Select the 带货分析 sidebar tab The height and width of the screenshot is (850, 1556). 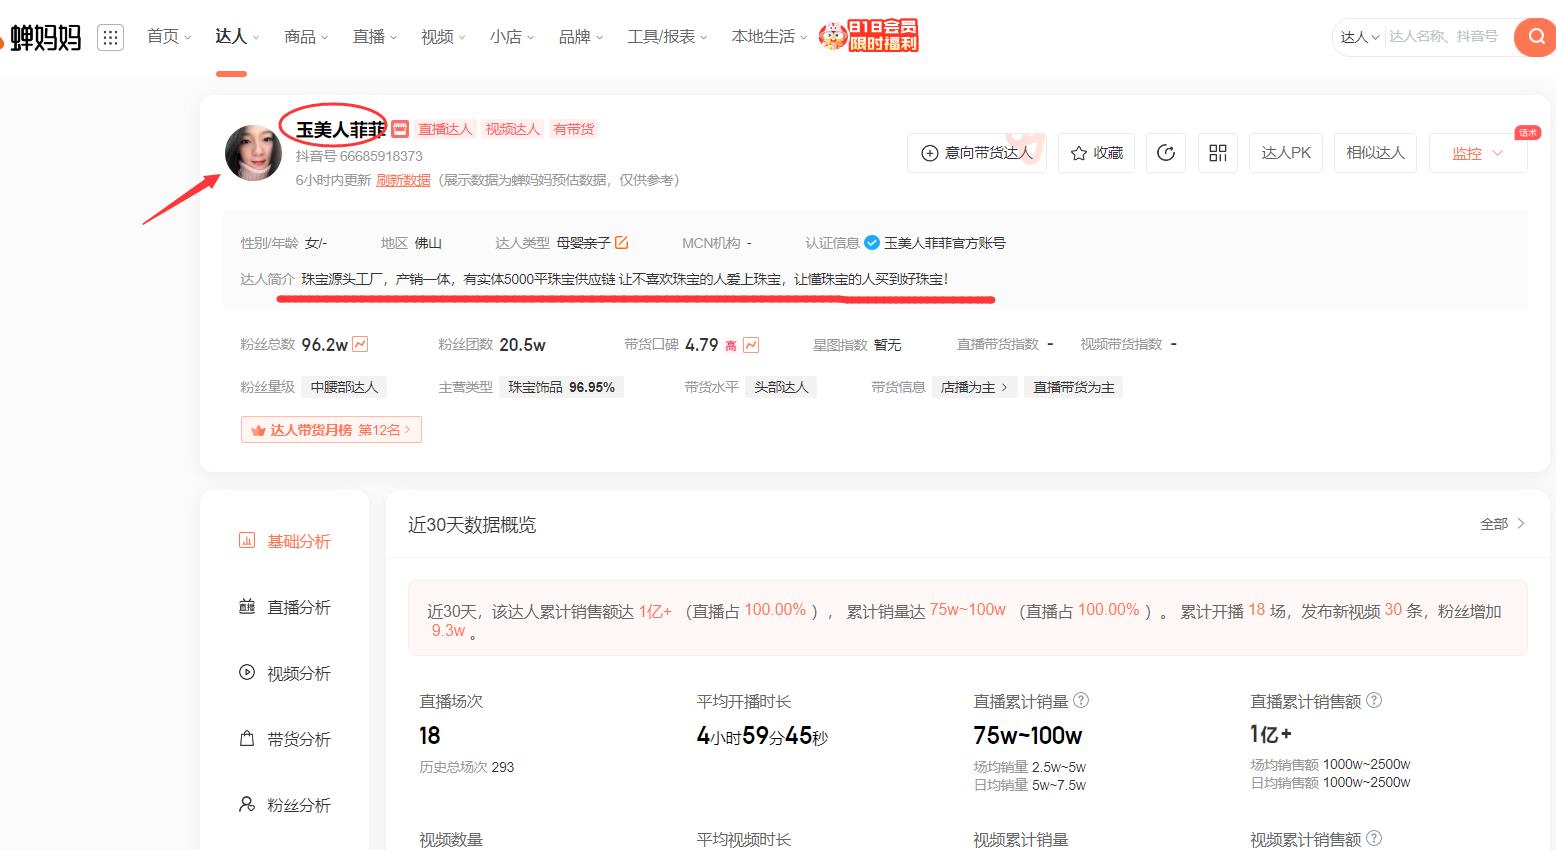pos(285,739)
